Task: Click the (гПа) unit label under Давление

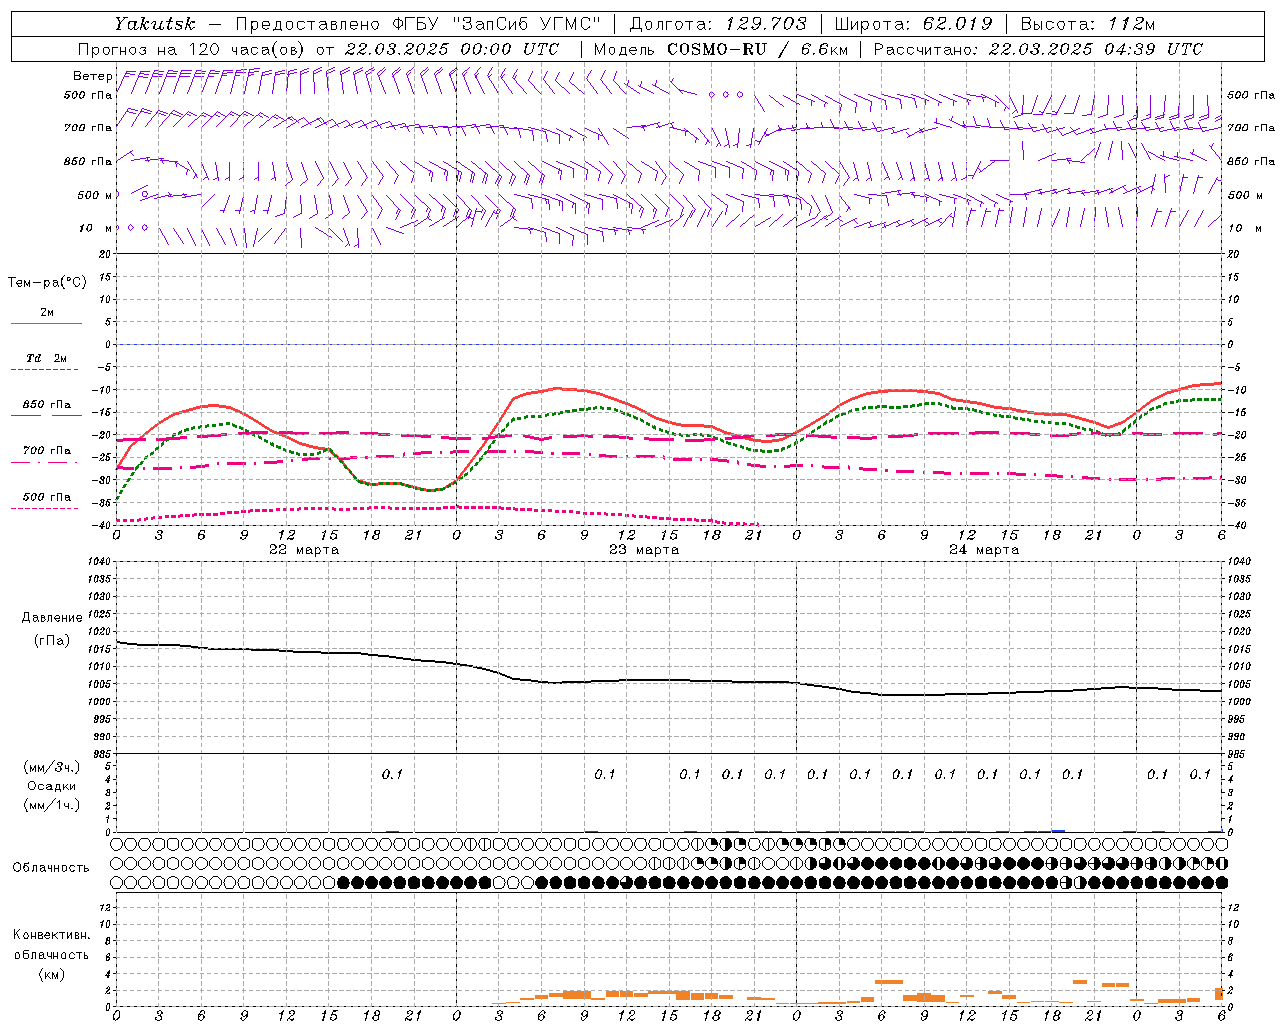Action: [x=52, y=640]
